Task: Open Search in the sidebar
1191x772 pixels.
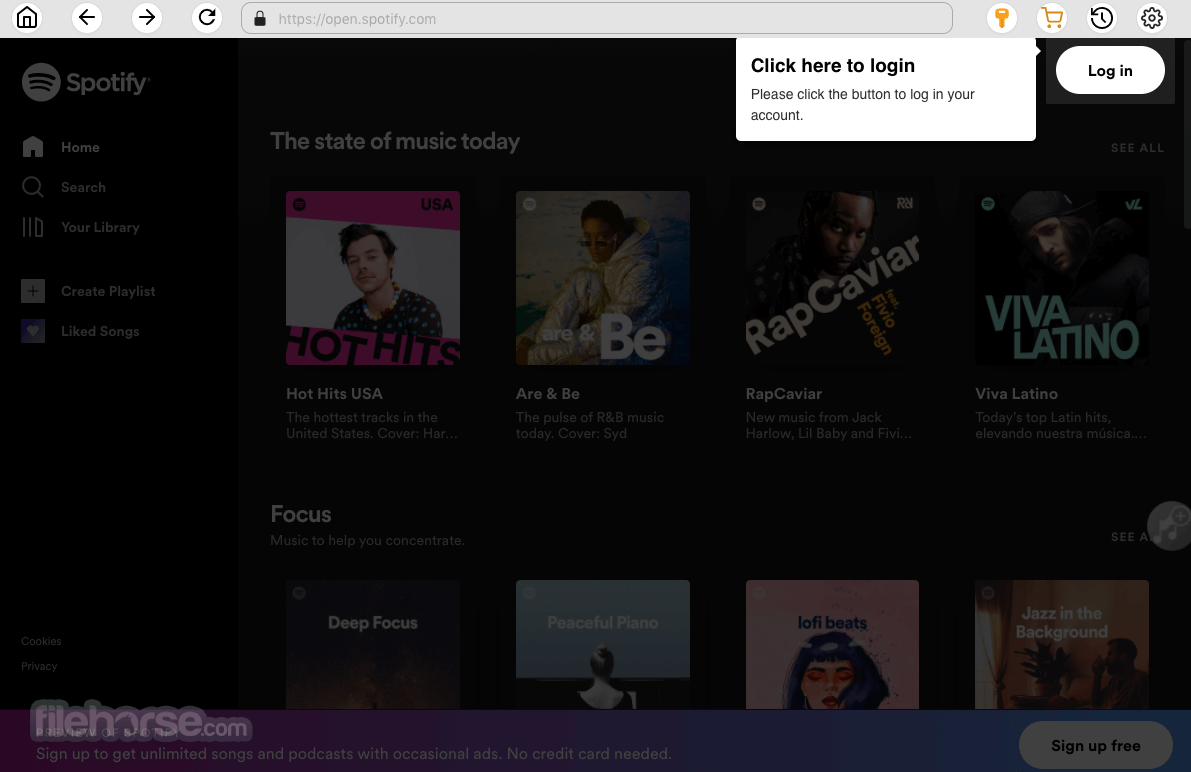Action: (64, 187)
